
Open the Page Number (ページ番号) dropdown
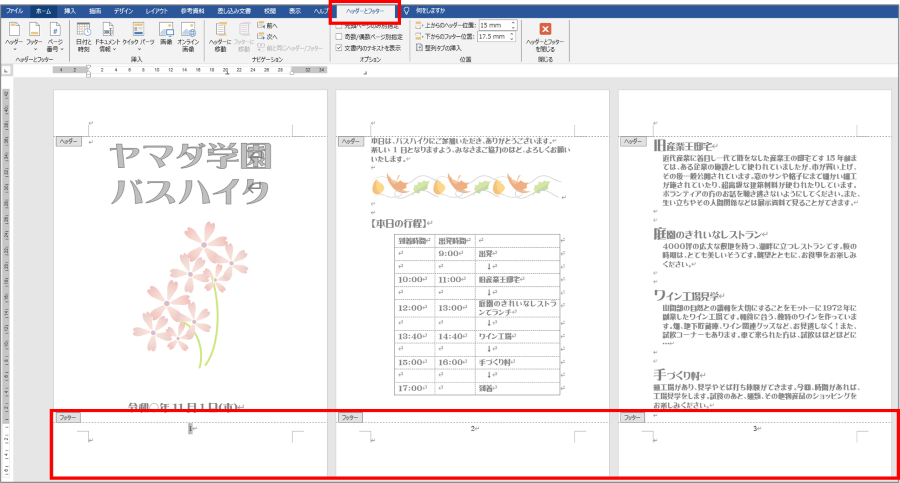(x=55, y=37)
